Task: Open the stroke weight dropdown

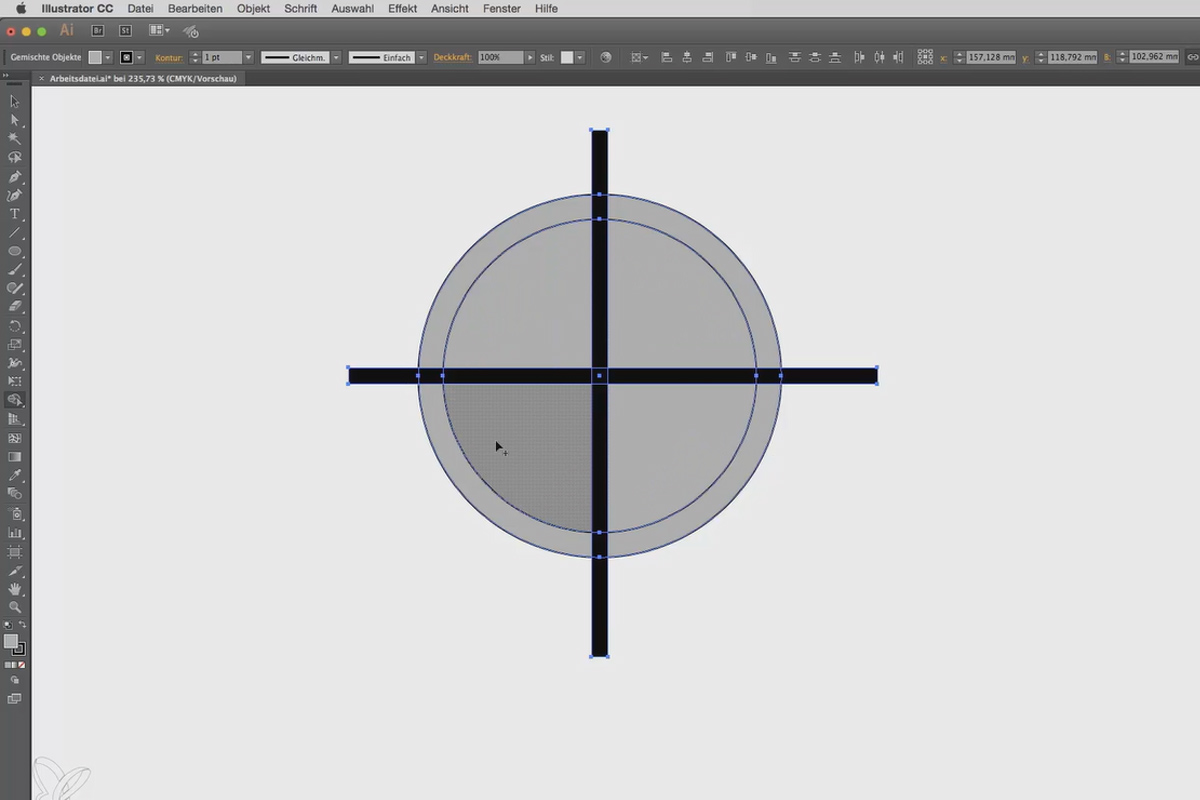Action: click(249, 57)
